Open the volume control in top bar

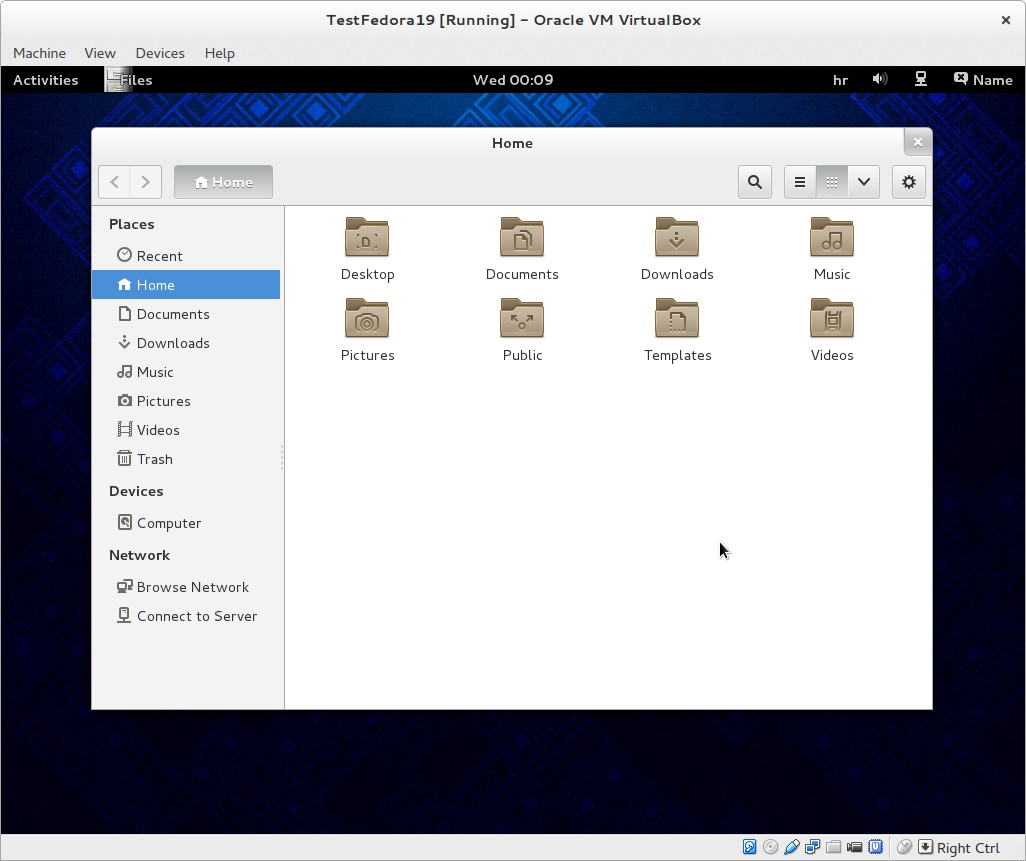pyautogui.click(x=880, y=80)
